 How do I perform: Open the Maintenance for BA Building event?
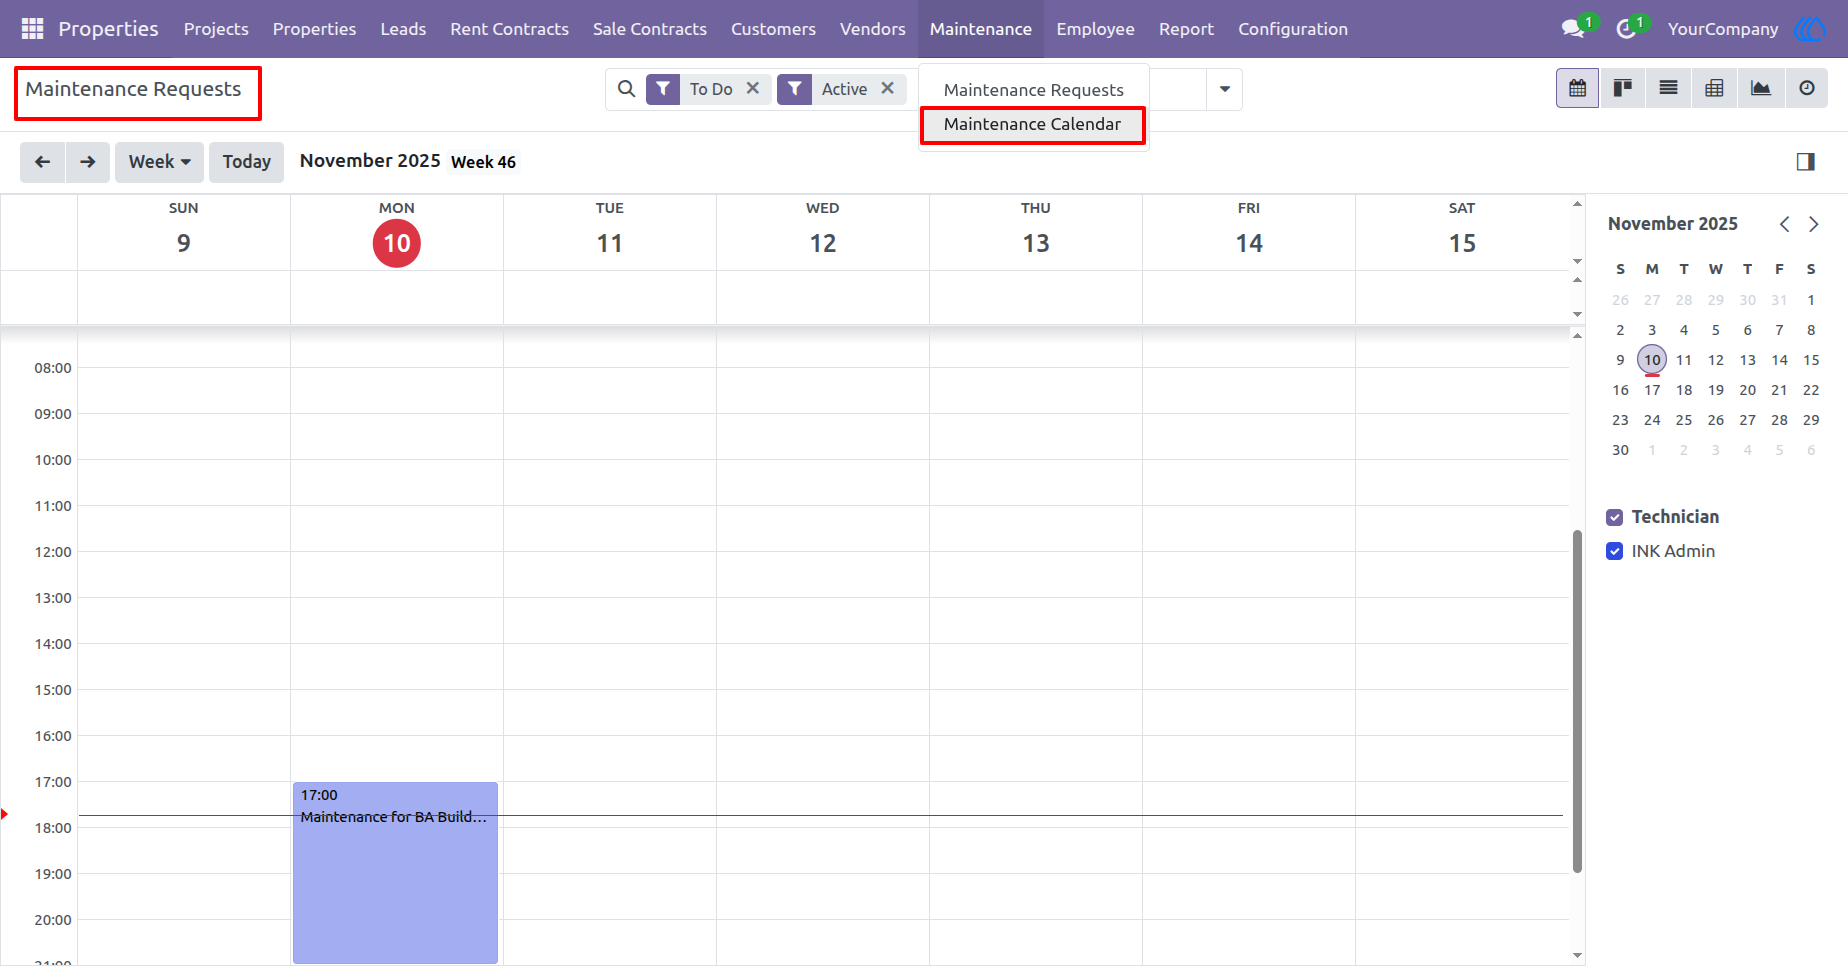[395, 872]
